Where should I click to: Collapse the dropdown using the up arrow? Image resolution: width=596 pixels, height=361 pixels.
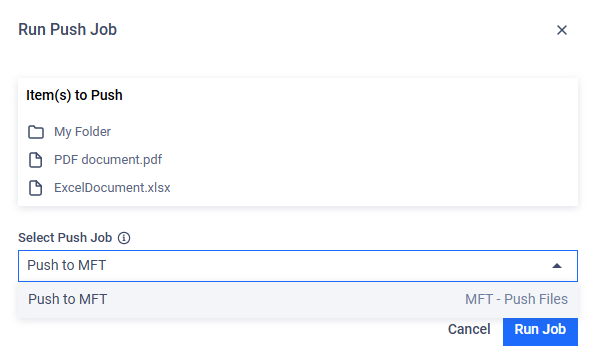pyautogui.click(x=557, y=266)
